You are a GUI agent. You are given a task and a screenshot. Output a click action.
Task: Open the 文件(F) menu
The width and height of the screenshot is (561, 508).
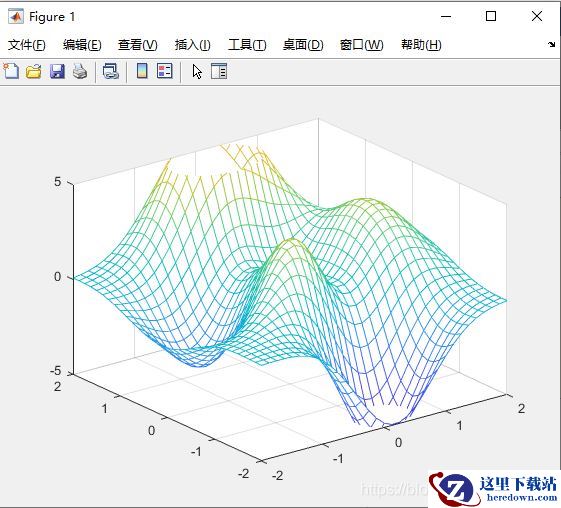coord(27,45)
